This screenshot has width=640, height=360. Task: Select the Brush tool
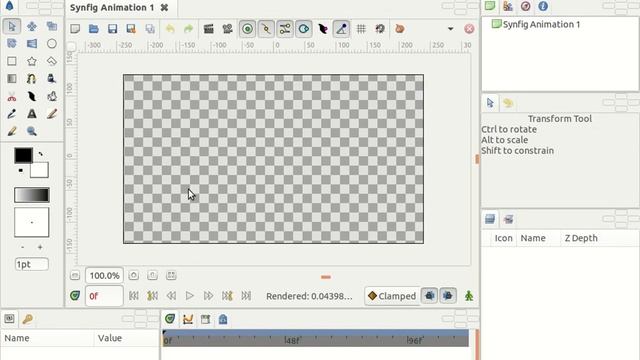tap(12, 131)
